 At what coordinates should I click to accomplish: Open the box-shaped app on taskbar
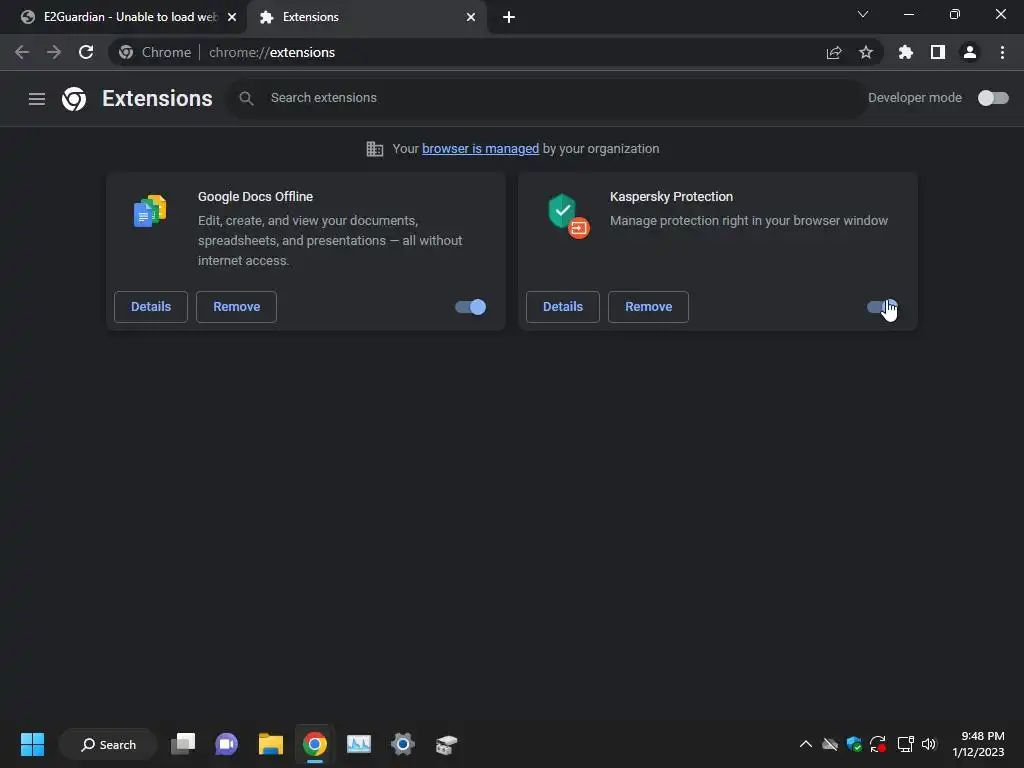pos(447,744)
